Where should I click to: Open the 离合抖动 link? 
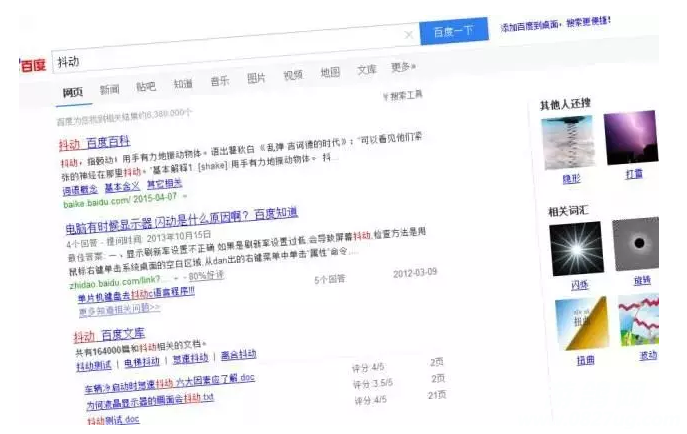point(238,354)
